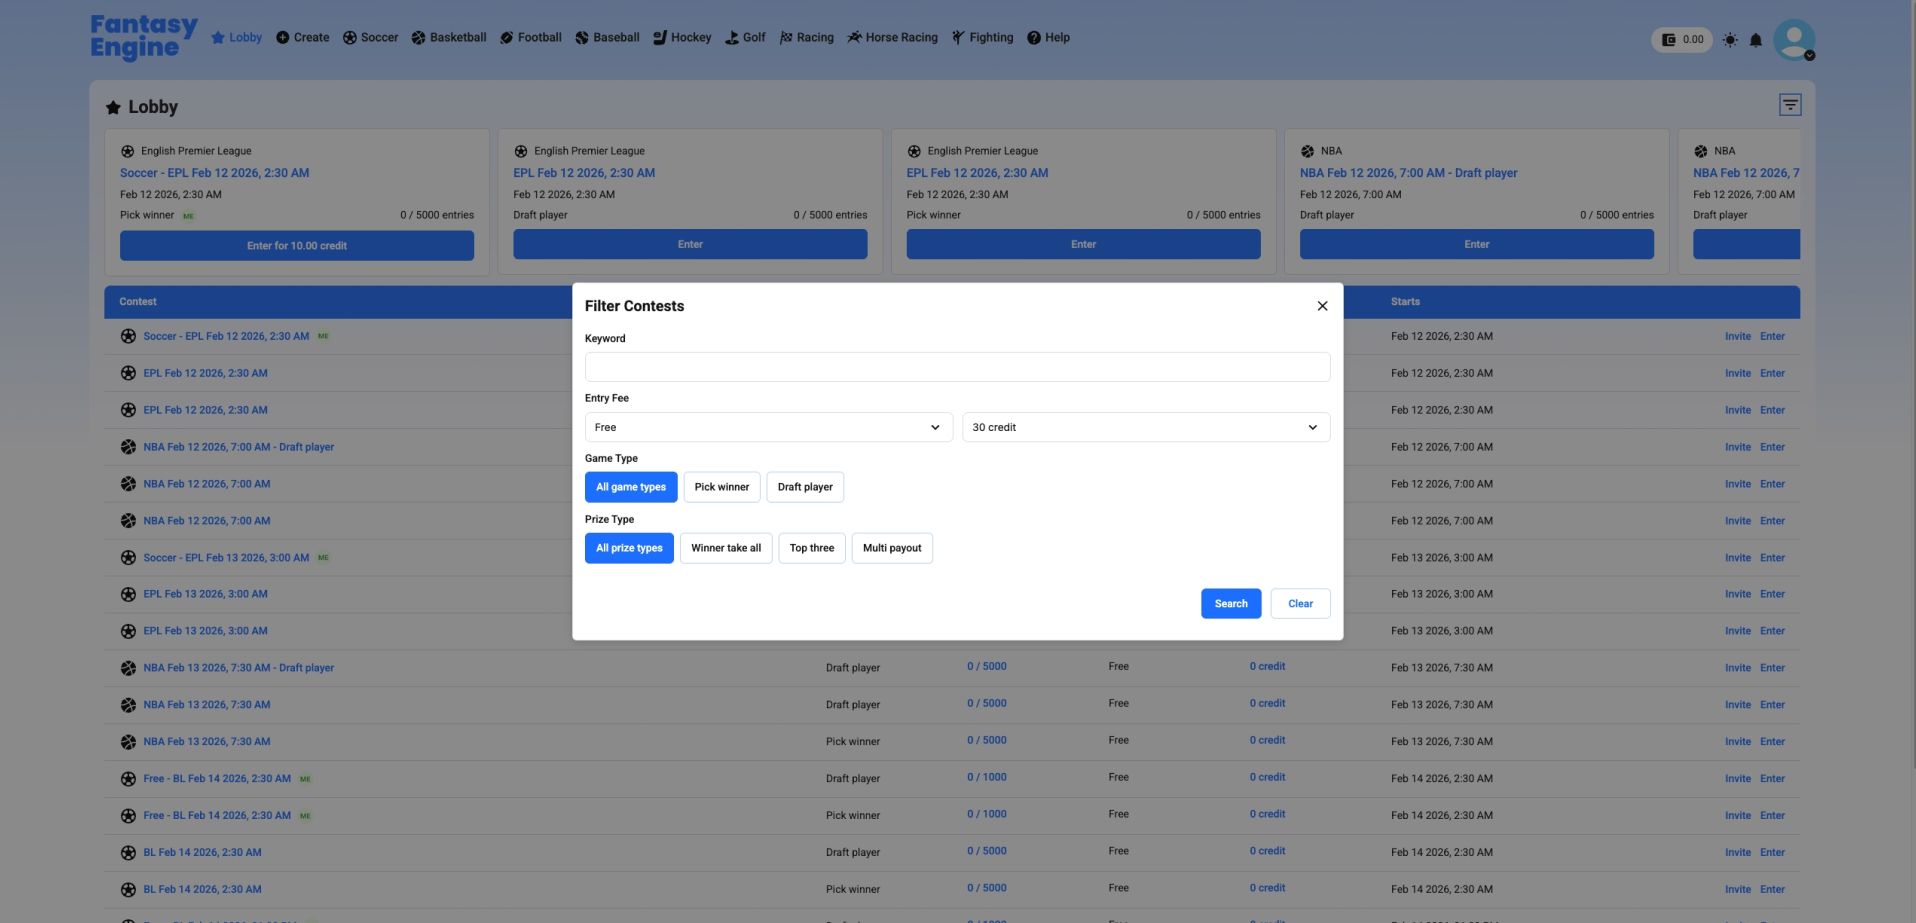Click the Keyword input field
Viewport: 1916px width, 923px height.
[x=957, y=367]
